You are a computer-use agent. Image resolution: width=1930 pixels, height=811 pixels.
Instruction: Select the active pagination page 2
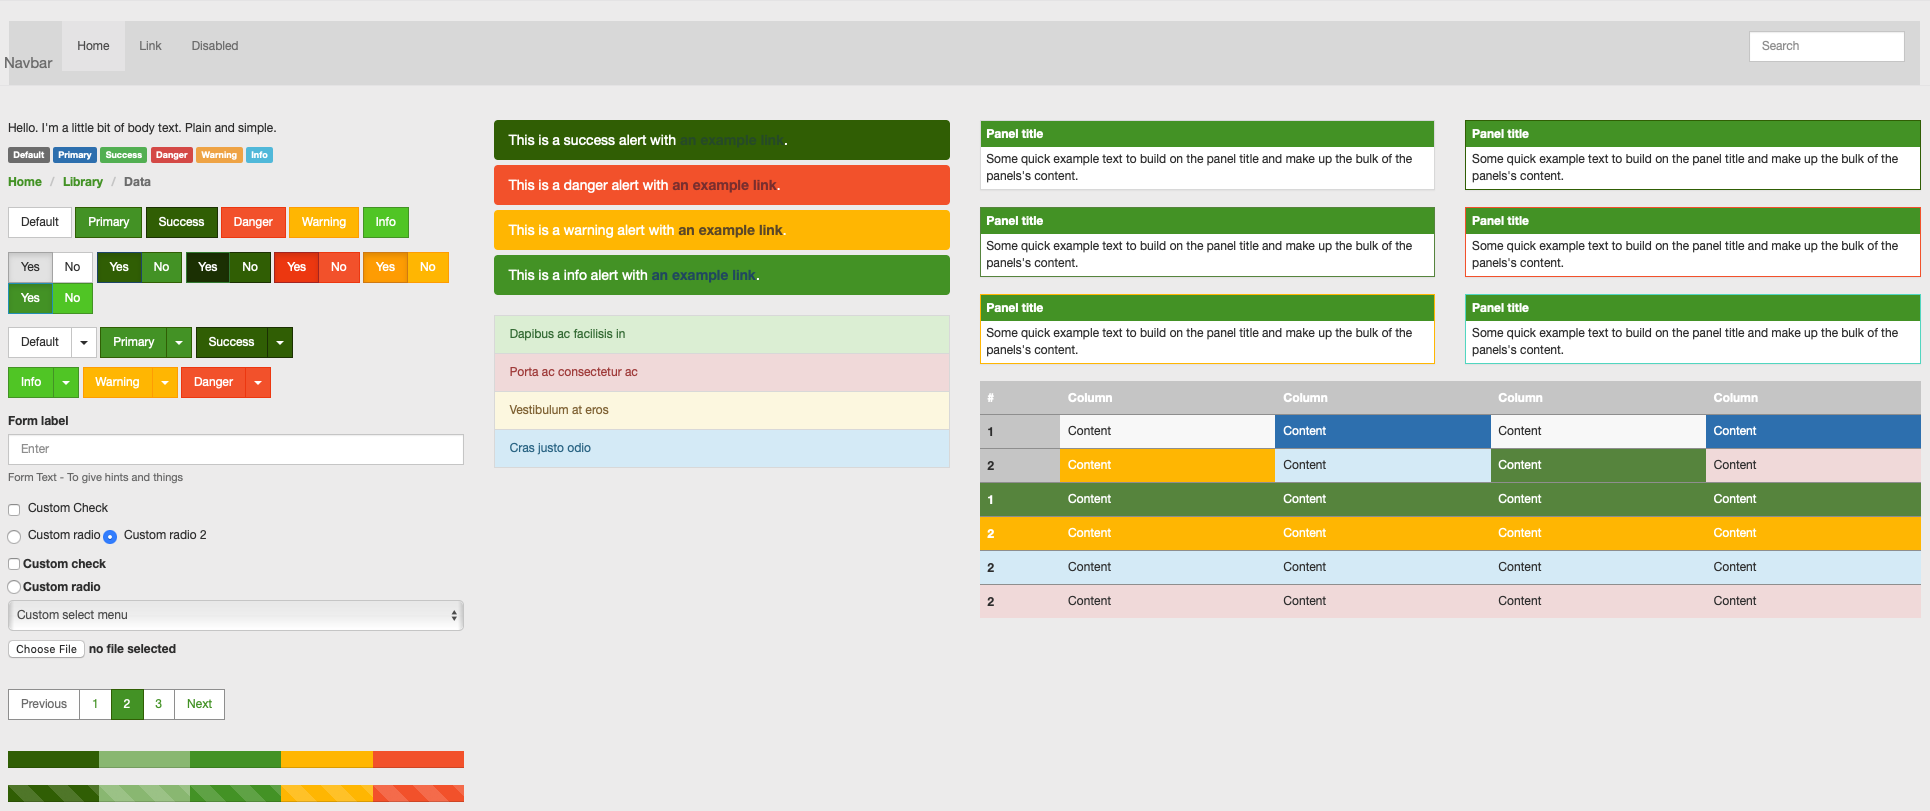click(127, 704)
